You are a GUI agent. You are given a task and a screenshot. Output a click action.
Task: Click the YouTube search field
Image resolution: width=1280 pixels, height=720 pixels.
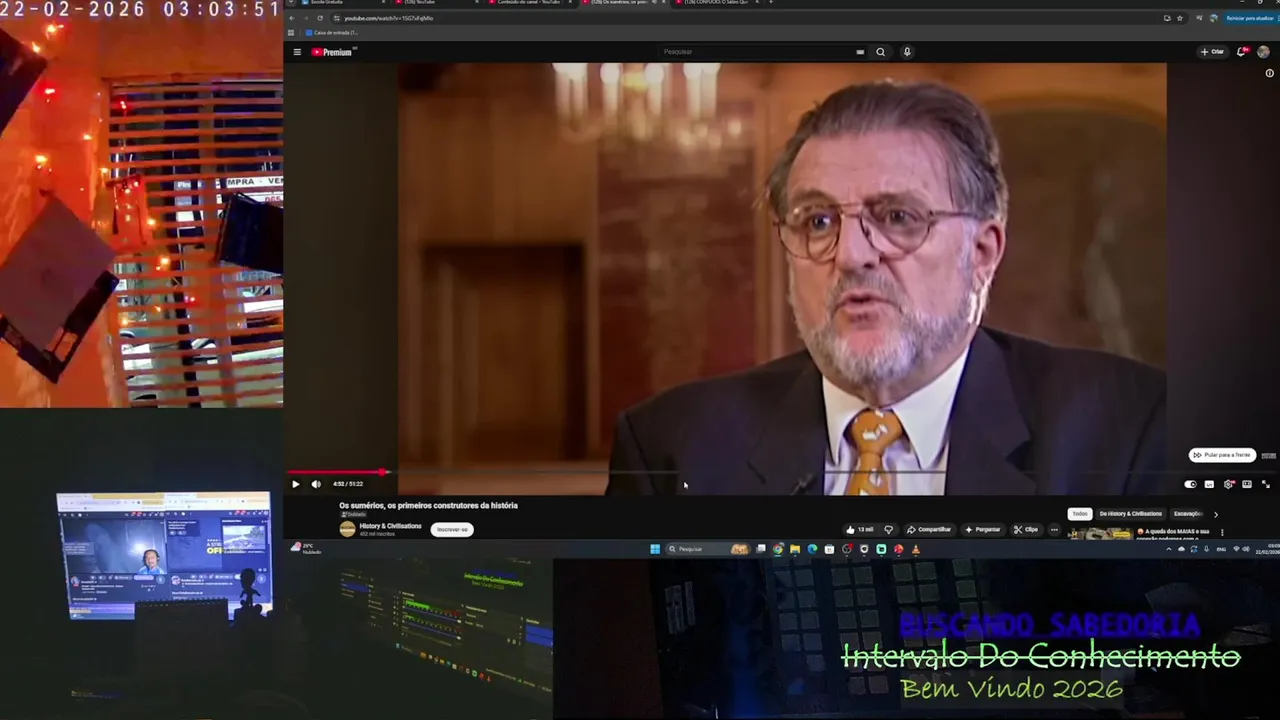755,52
